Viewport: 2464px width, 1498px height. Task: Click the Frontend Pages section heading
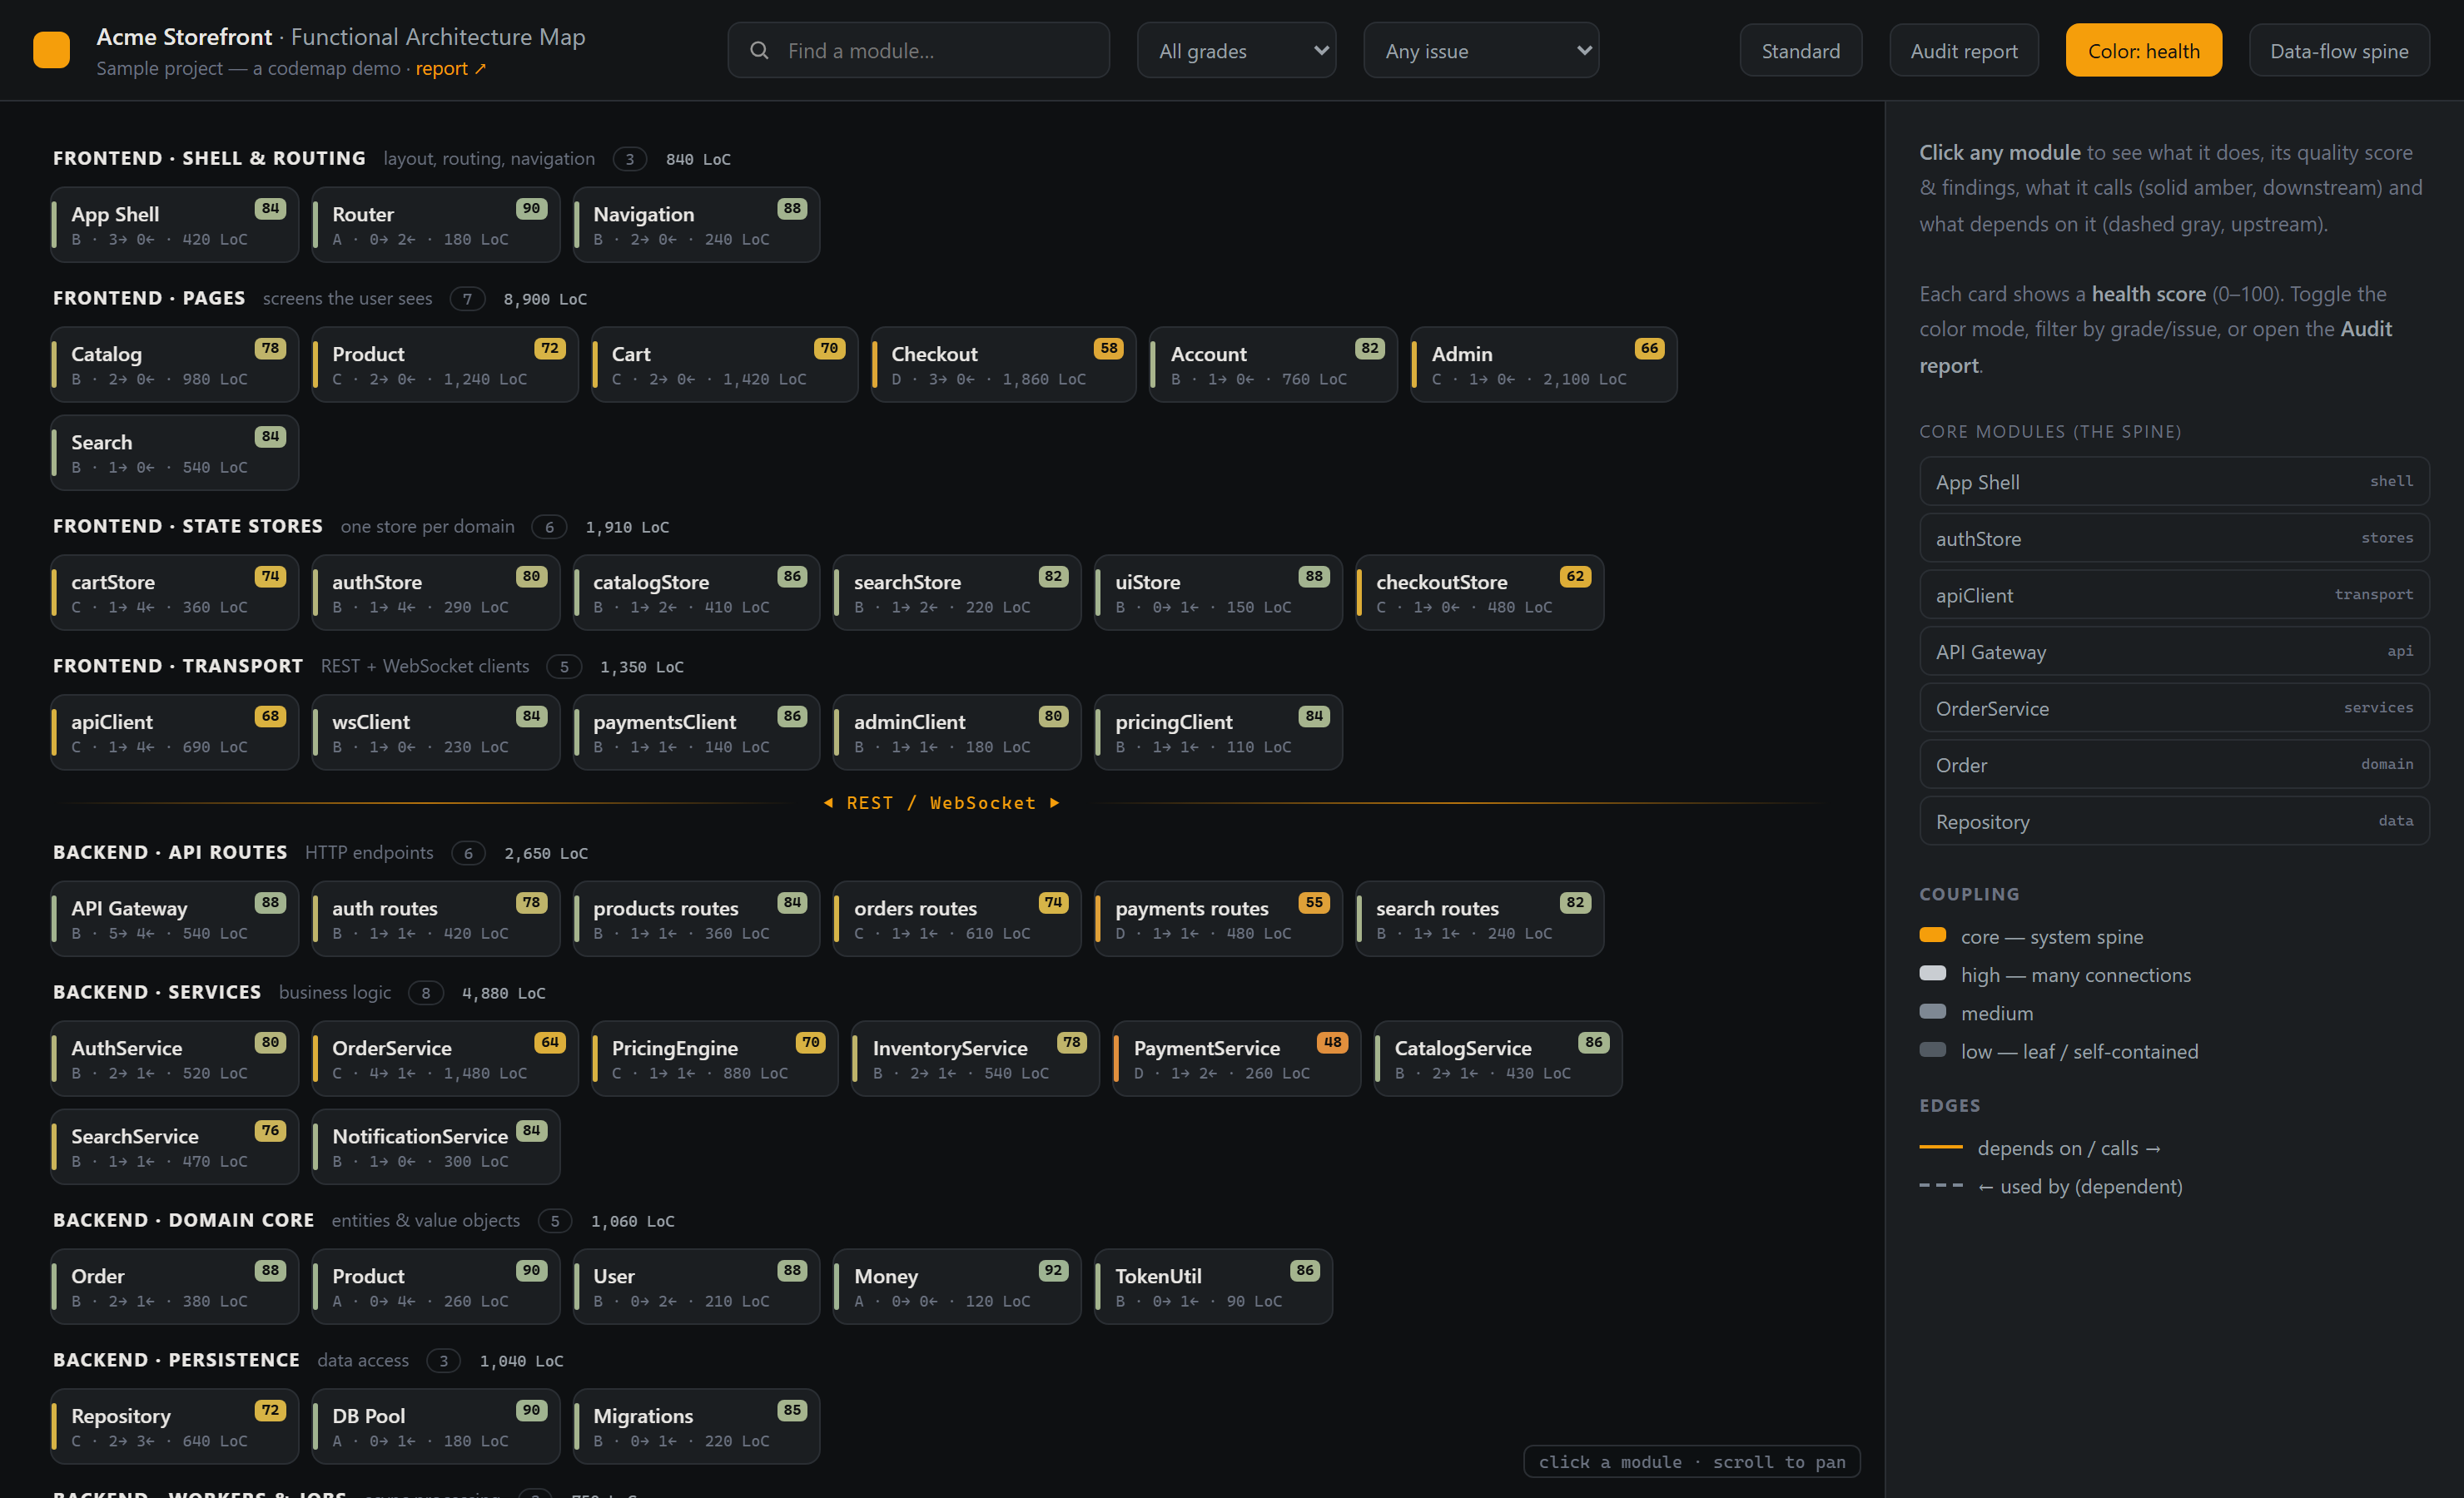tap(149, 298)
